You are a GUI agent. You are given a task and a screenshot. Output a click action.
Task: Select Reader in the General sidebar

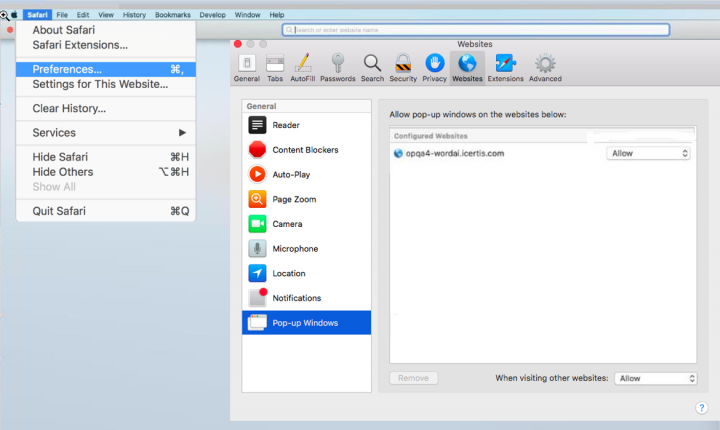coord(306,125)
